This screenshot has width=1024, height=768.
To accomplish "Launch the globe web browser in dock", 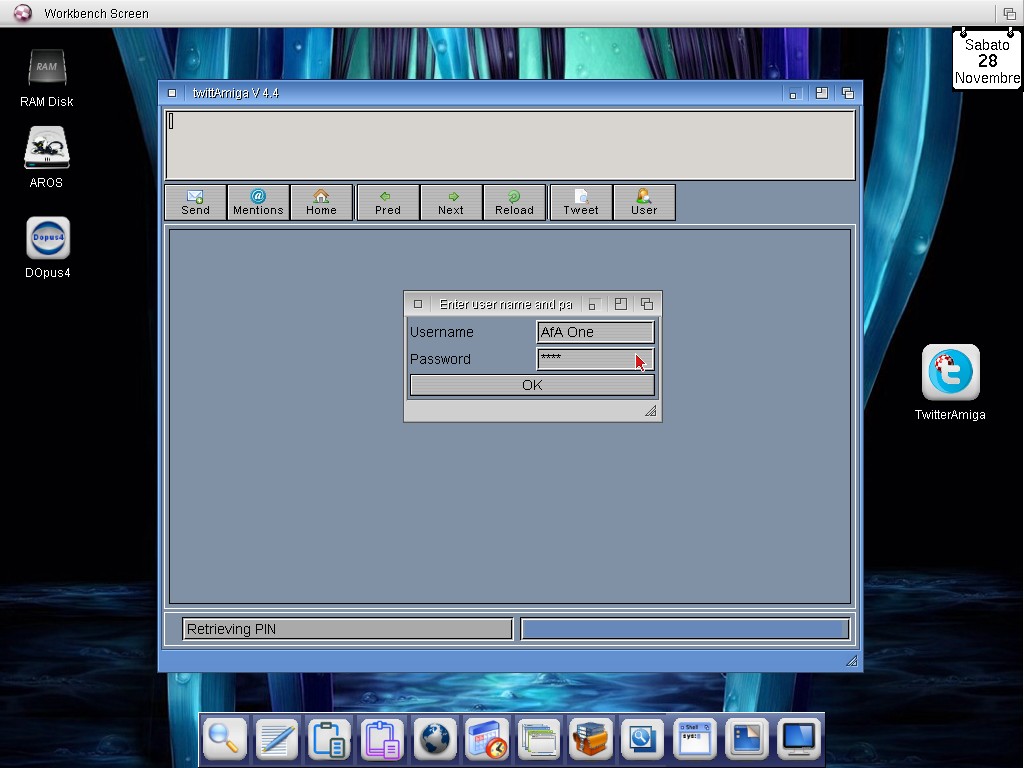I will tap(434, 740).
